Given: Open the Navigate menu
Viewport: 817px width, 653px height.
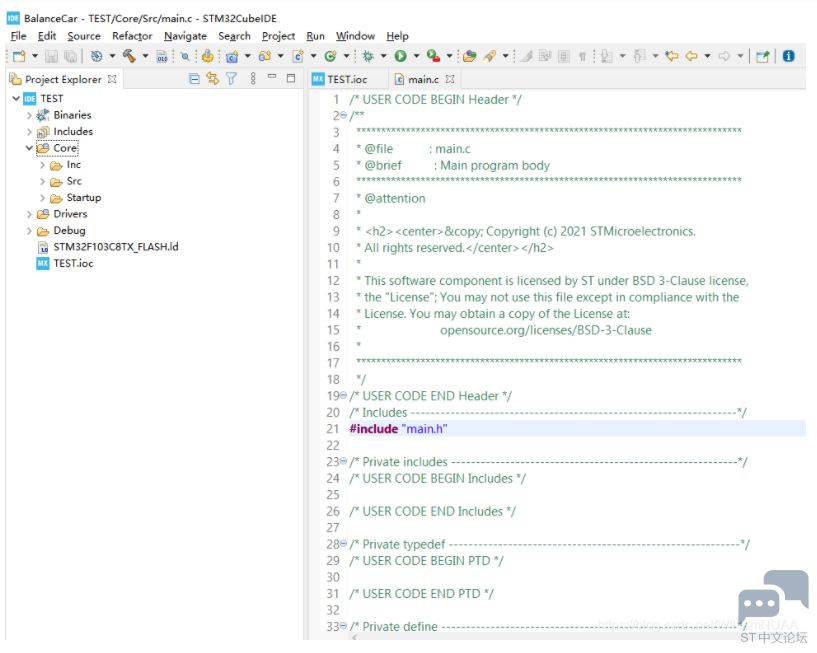Looking at the screenshot, I should (185, 36).
